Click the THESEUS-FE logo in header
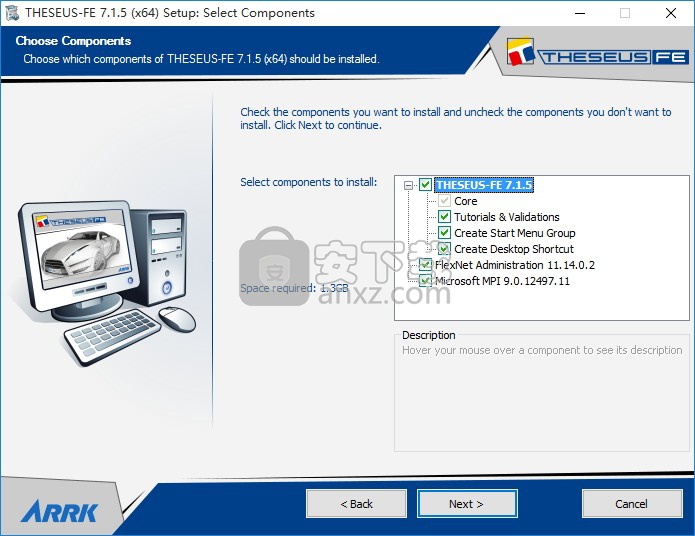 pyautogui.click(x=597, y=53)
